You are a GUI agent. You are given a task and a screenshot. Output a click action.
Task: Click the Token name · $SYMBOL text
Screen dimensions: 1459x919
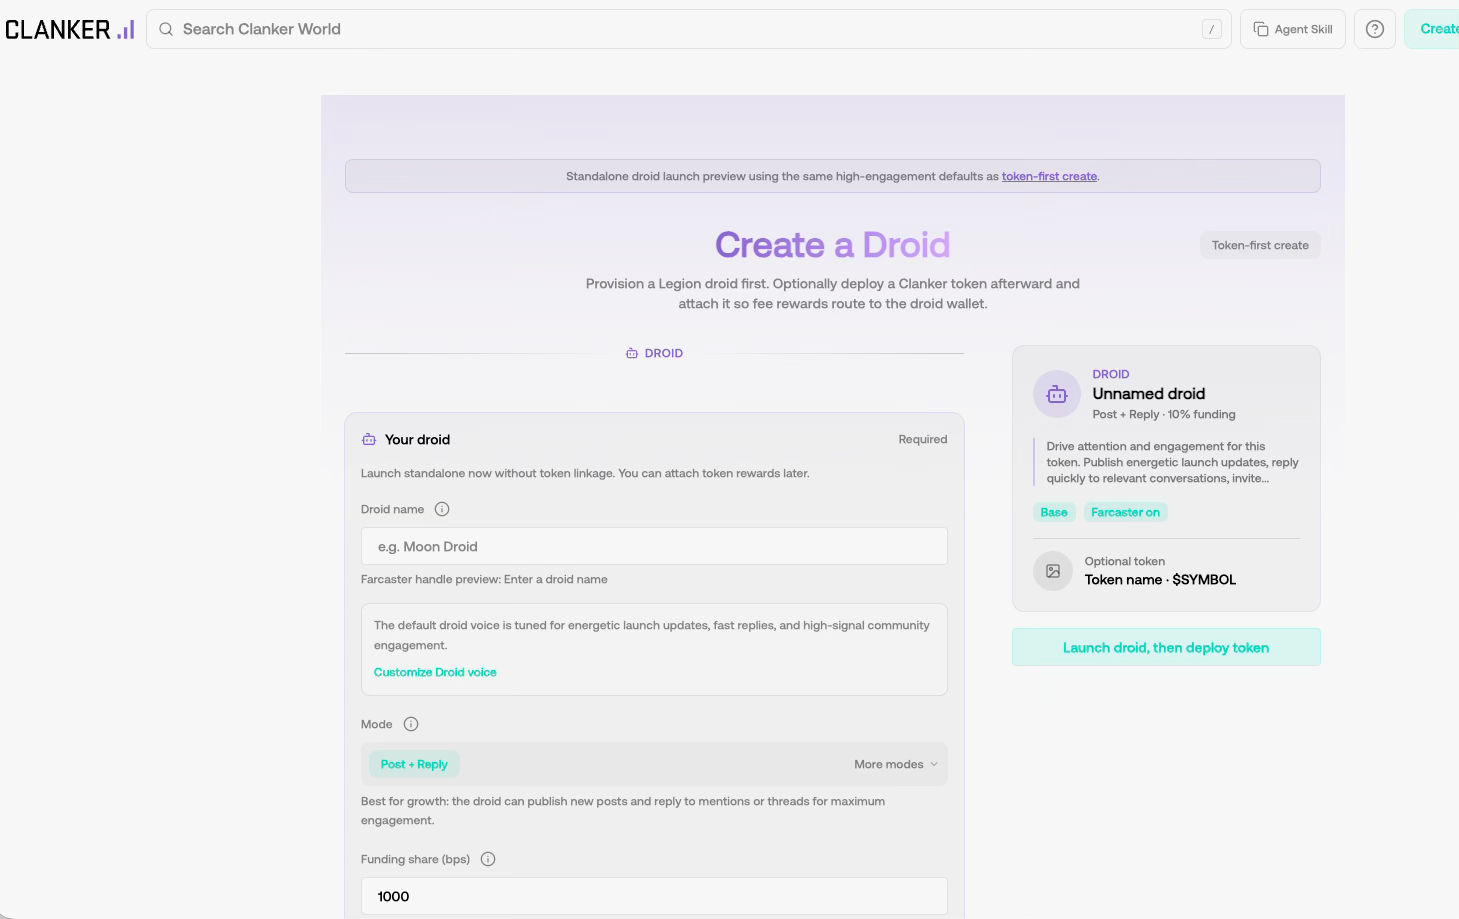1160,579
